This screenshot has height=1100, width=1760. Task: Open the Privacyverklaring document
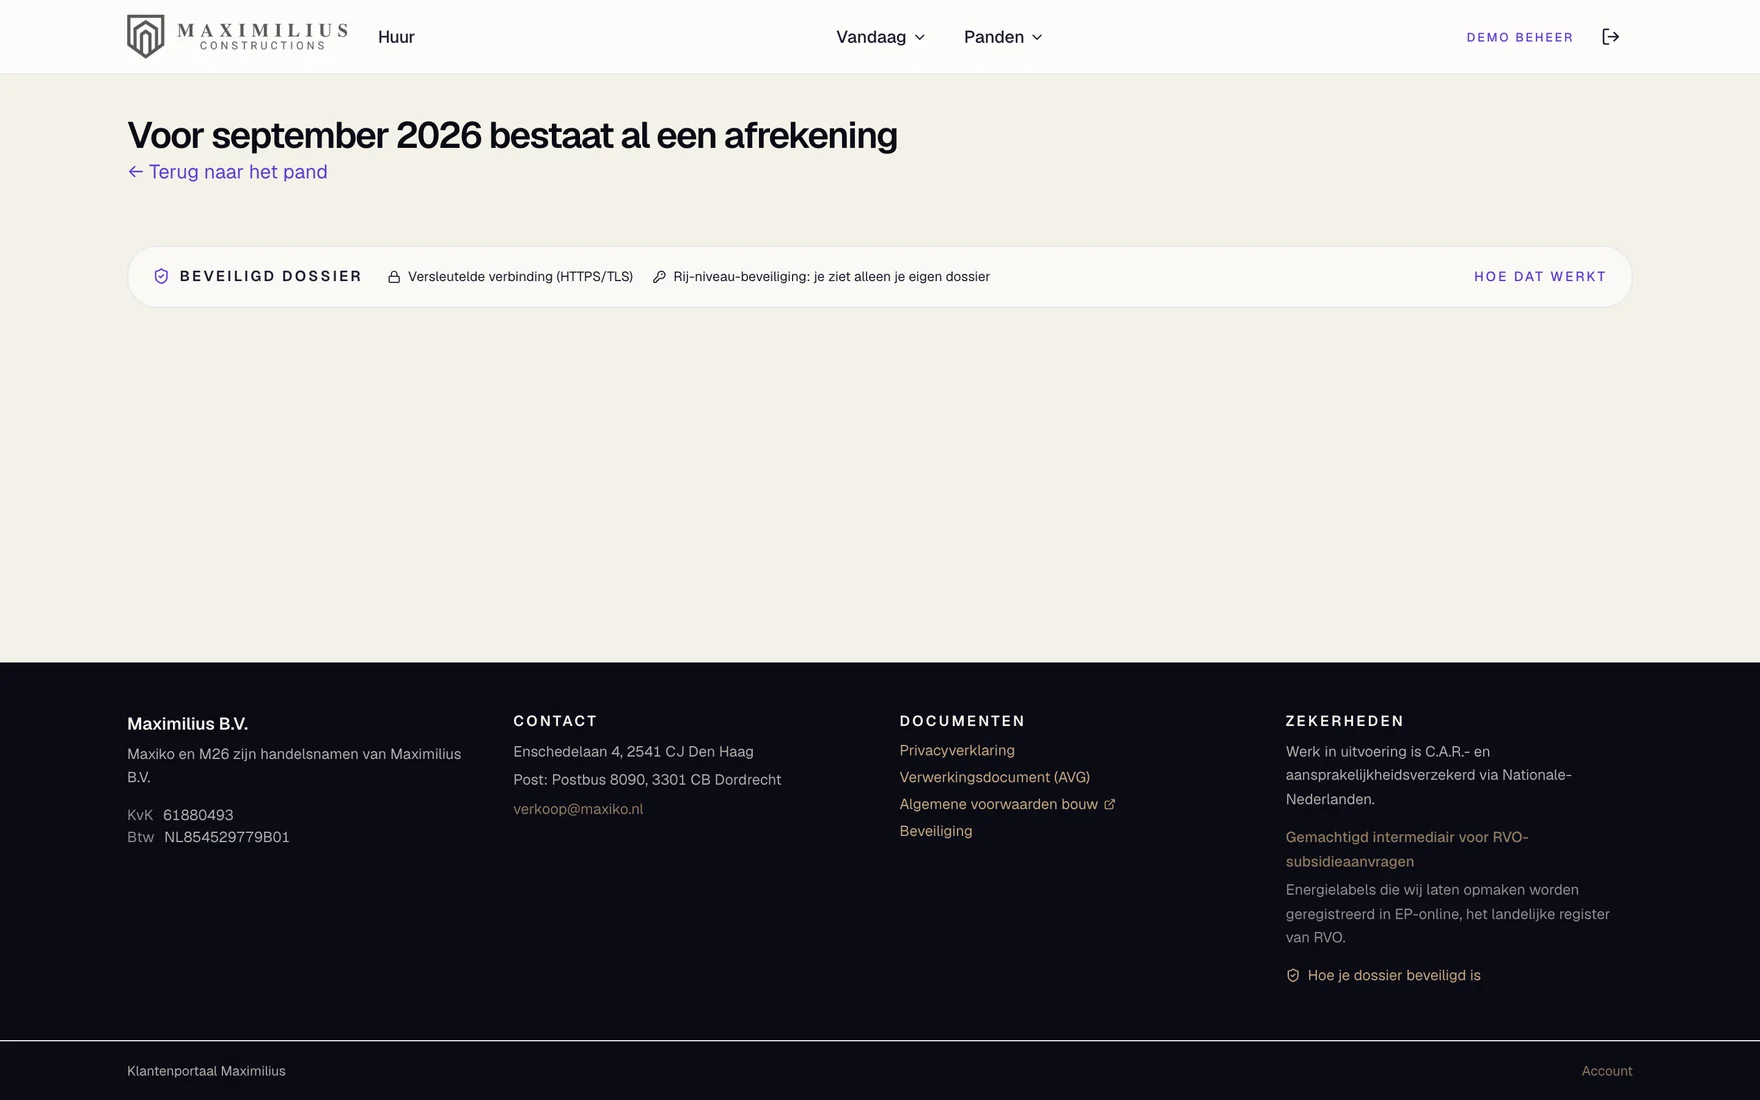[957, 750]
